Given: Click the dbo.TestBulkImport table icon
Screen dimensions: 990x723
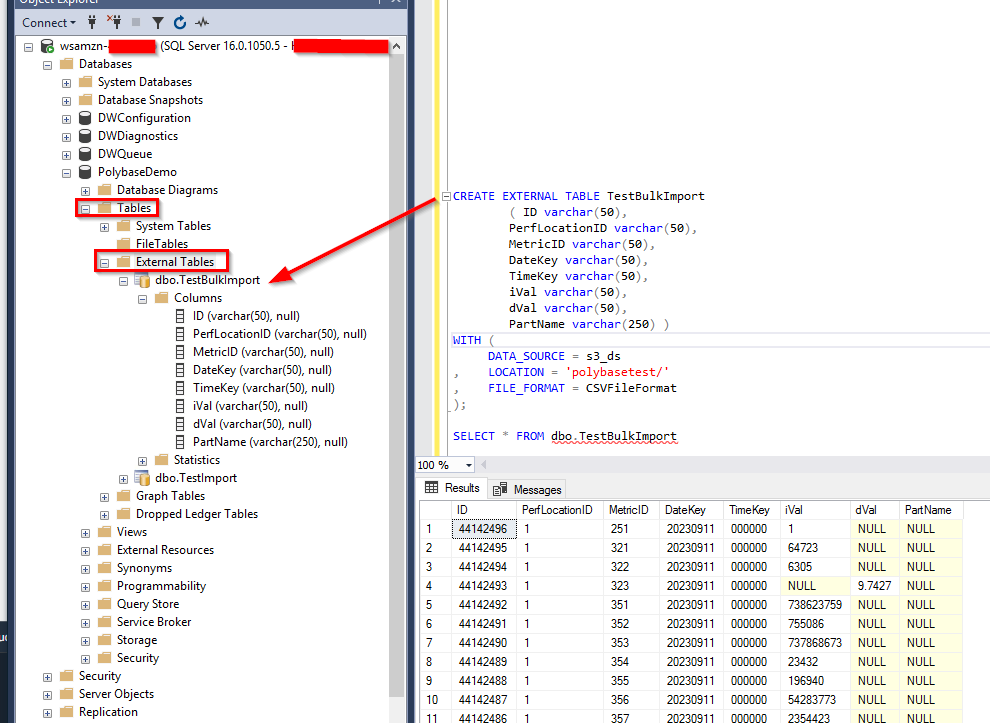Looking at the screenshot, I should tap(143, 280).
